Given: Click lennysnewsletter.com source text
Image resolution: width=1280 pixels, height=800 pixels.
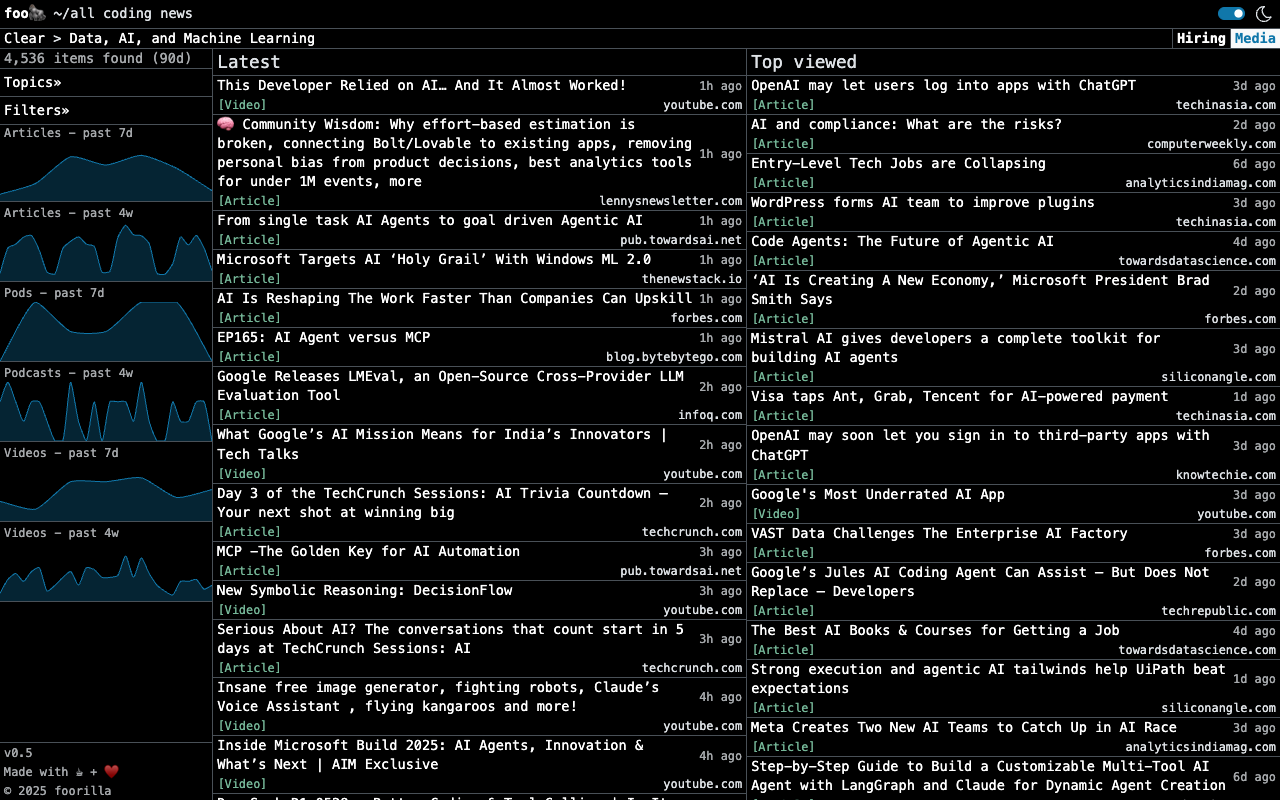Looking at the screenshot, I should tap(671, 201).
